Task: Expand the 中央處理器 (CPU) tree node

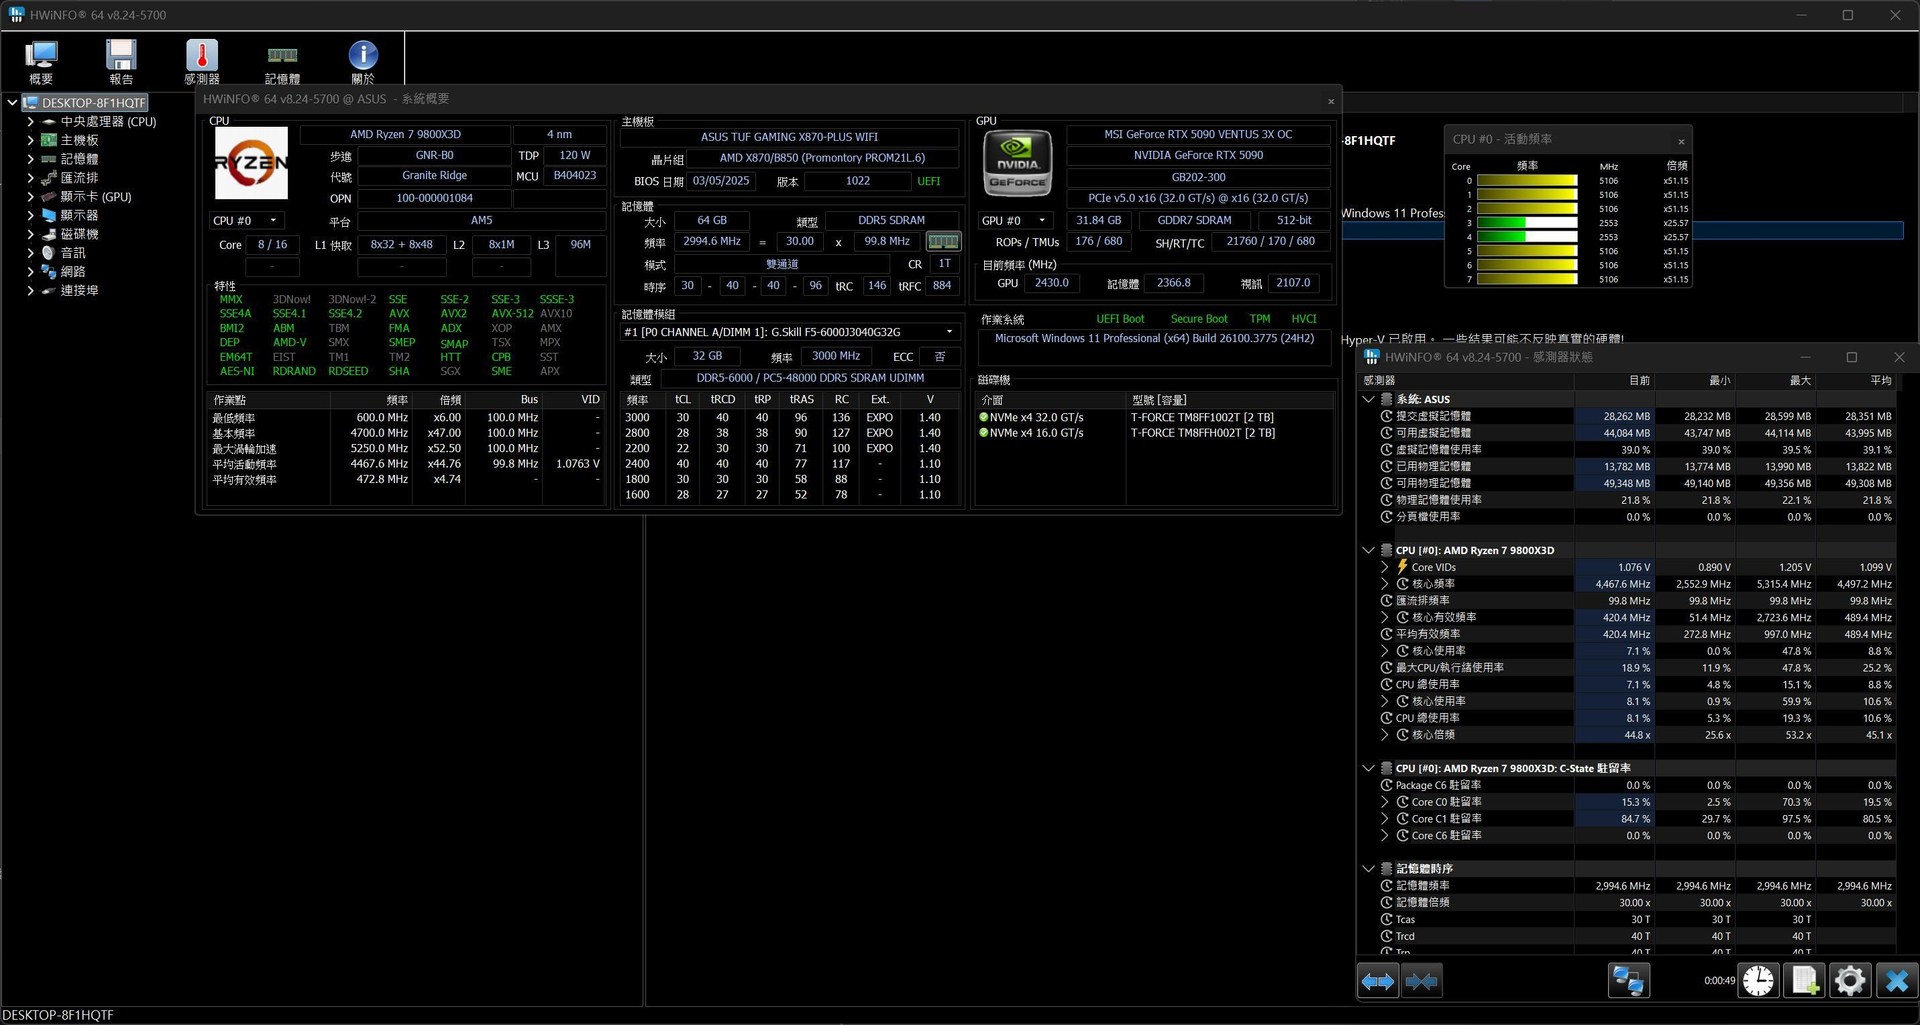Action: (30, 122)
